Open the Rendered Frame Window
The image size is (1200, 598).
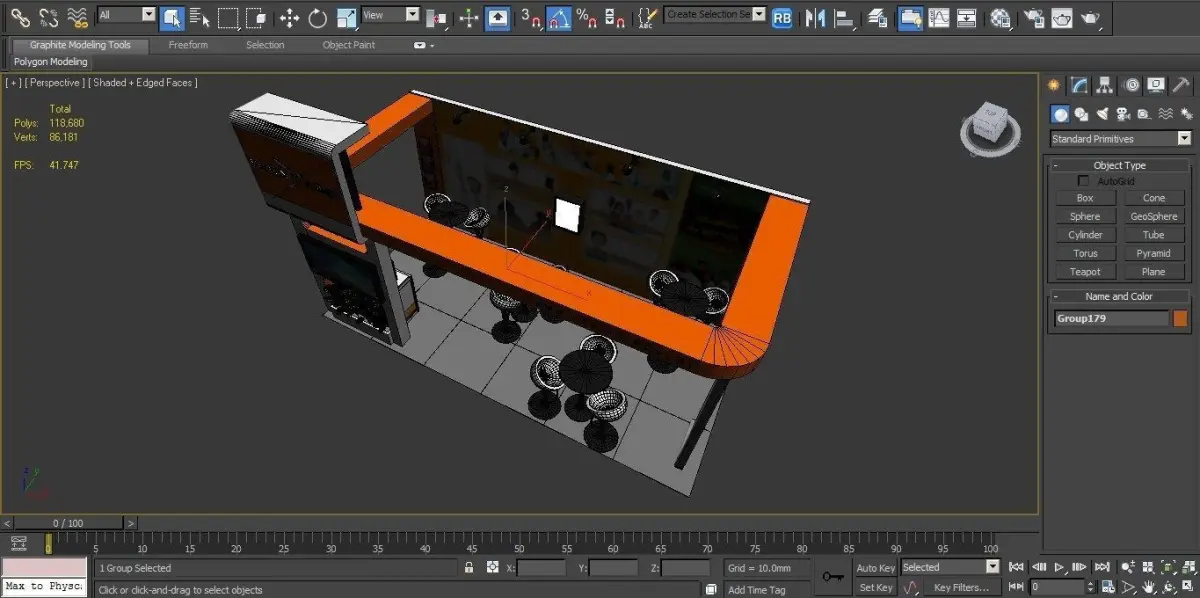click(1061, 17)
